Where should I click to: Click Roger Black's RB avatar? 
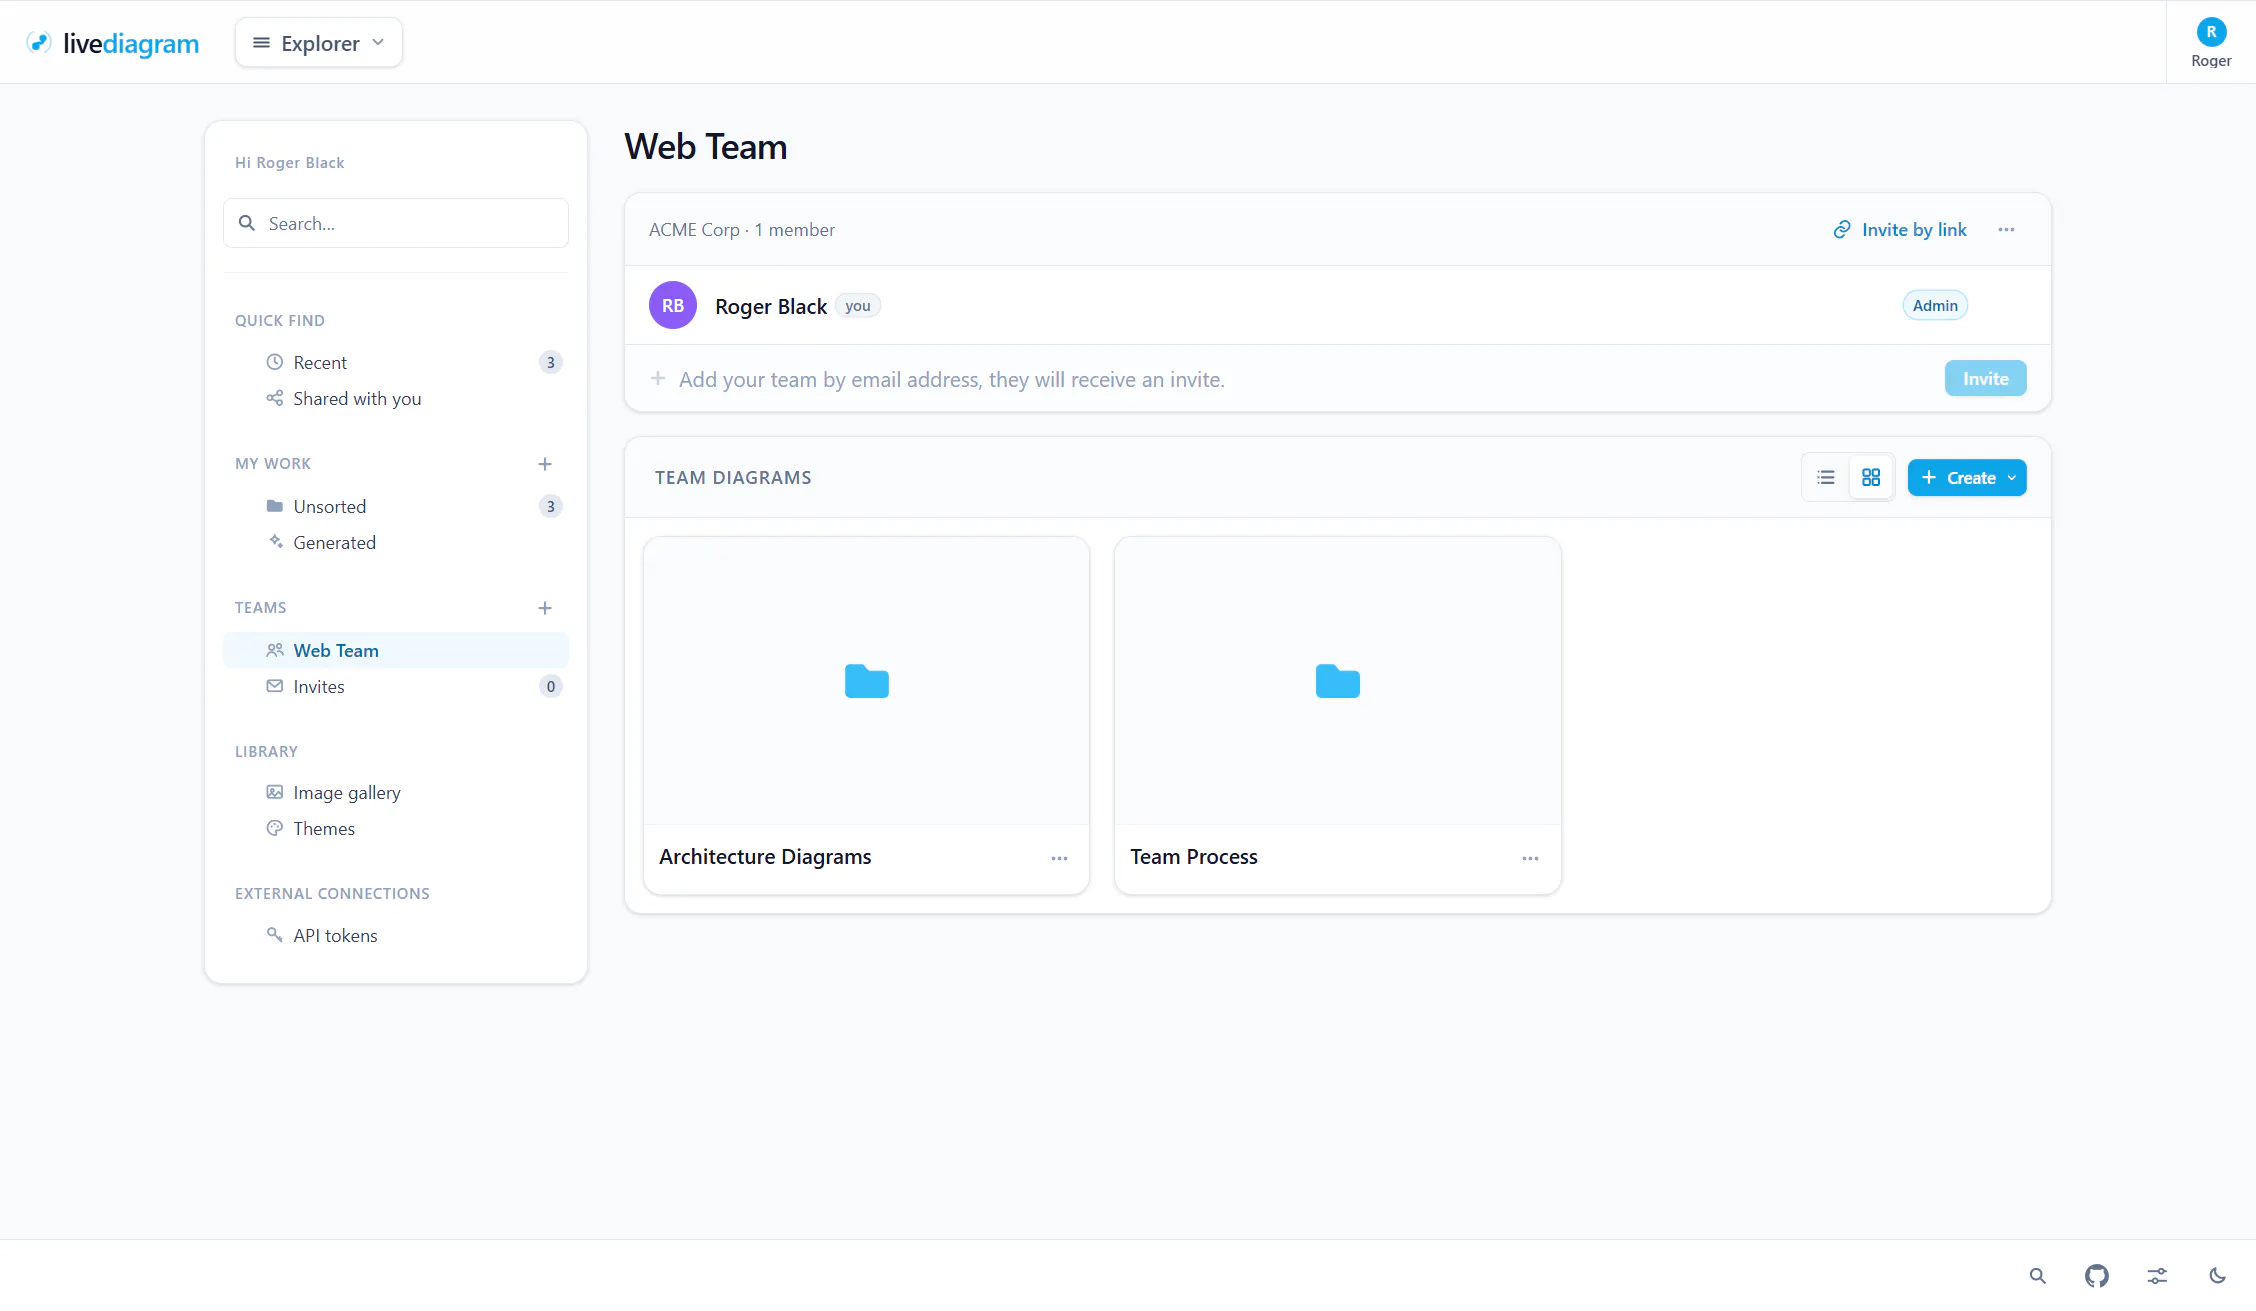[x=673, y=305]
